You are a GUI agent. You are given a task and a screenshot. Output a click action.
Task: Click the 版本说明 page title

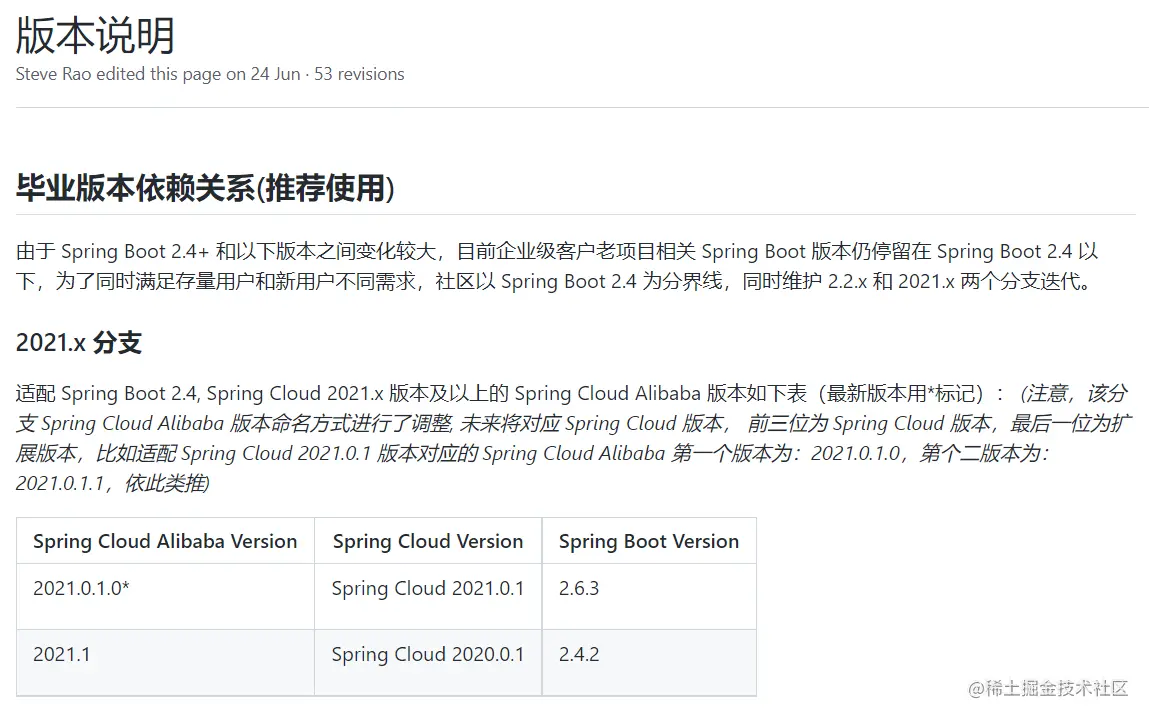[x=95, y=36]
